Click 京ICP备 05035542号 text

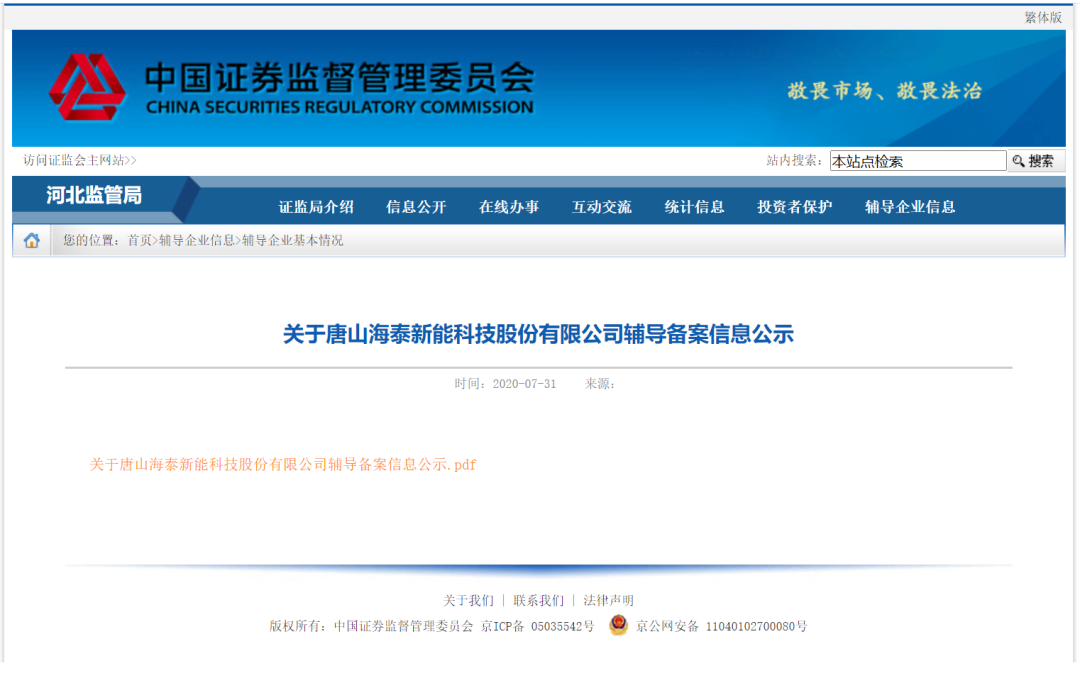click(x=537, y=626)
